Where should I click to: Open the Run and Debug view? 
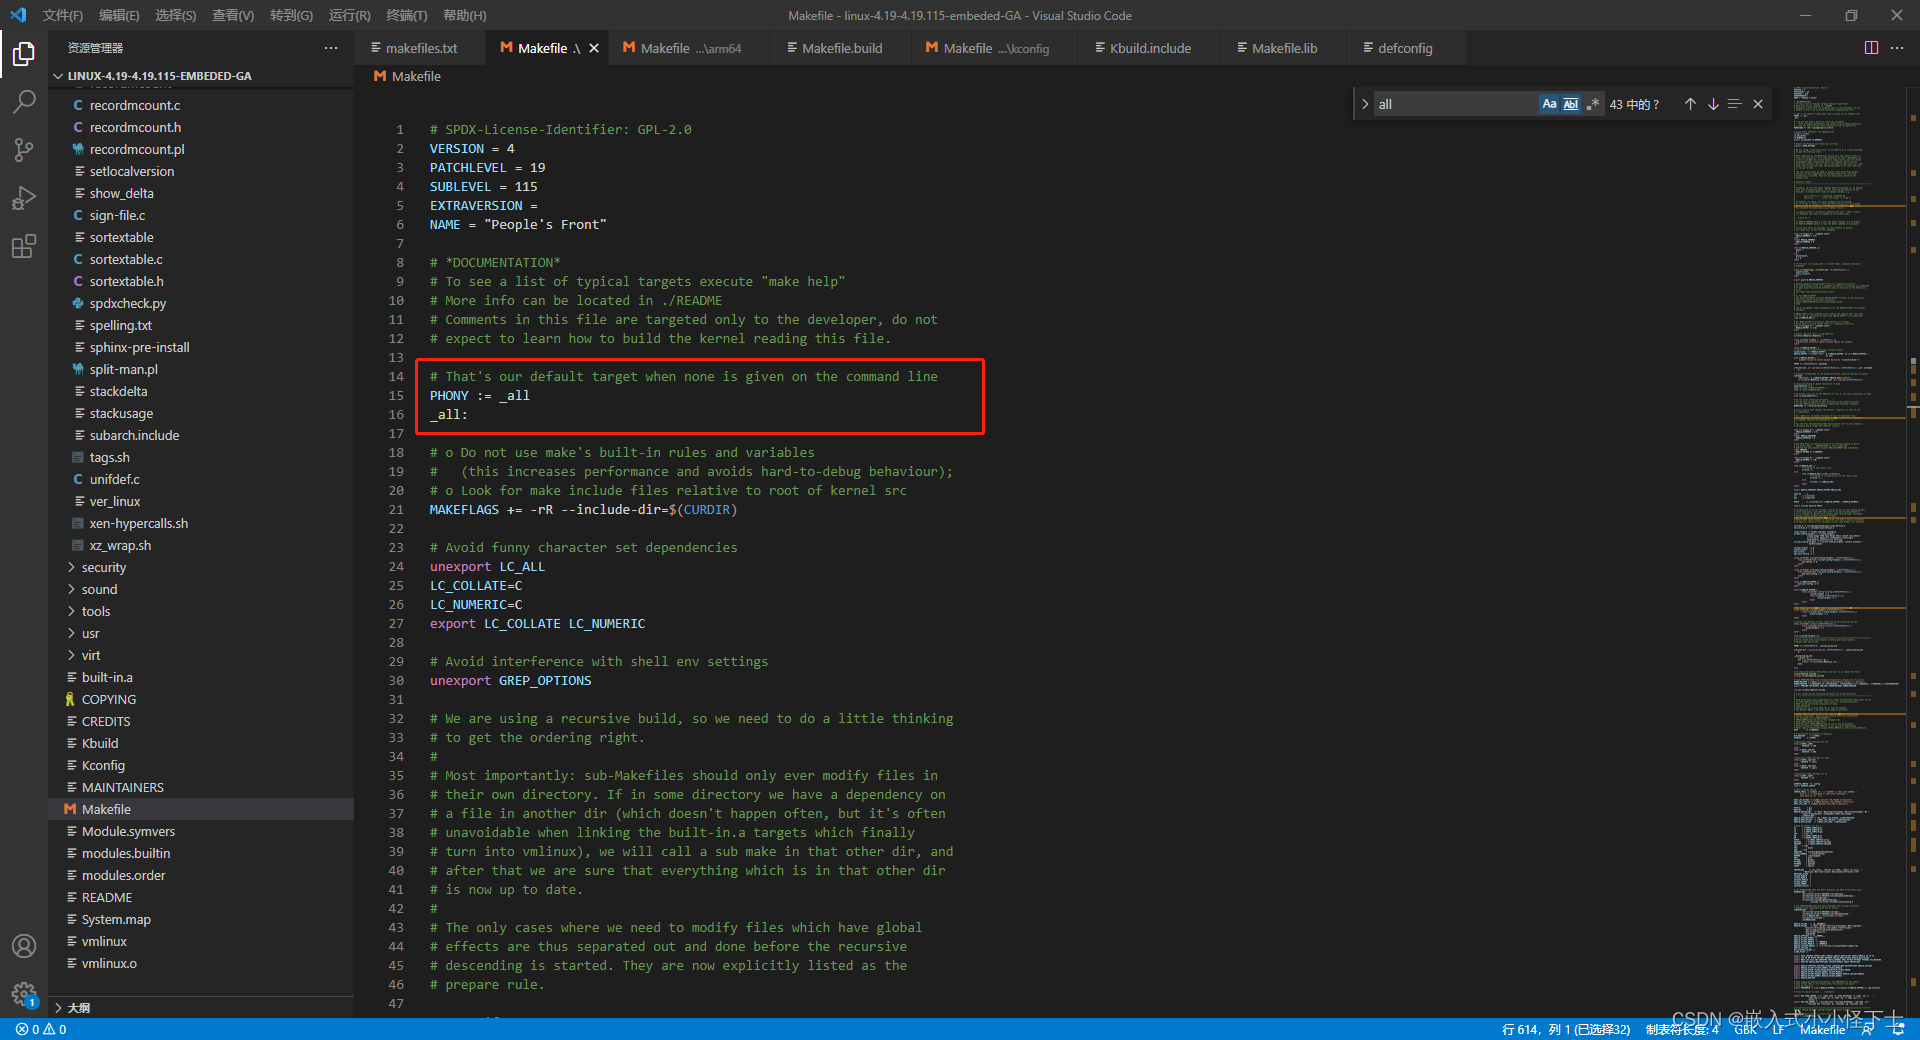[24, 198]
